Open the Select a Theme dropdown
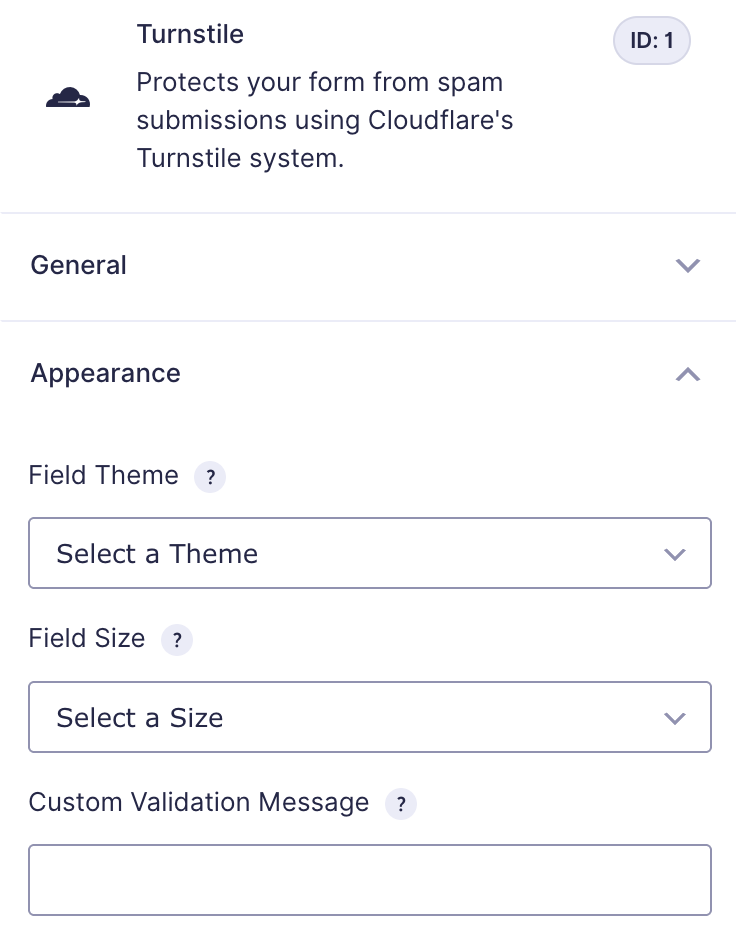This screenshot has height=938, width=736. pyautogui.click(x=369, y=553)
